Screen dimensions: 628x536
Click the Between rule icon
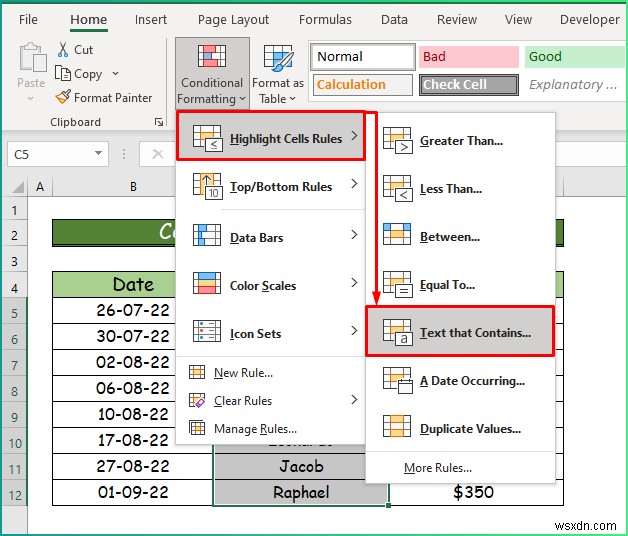coord(397,234)
